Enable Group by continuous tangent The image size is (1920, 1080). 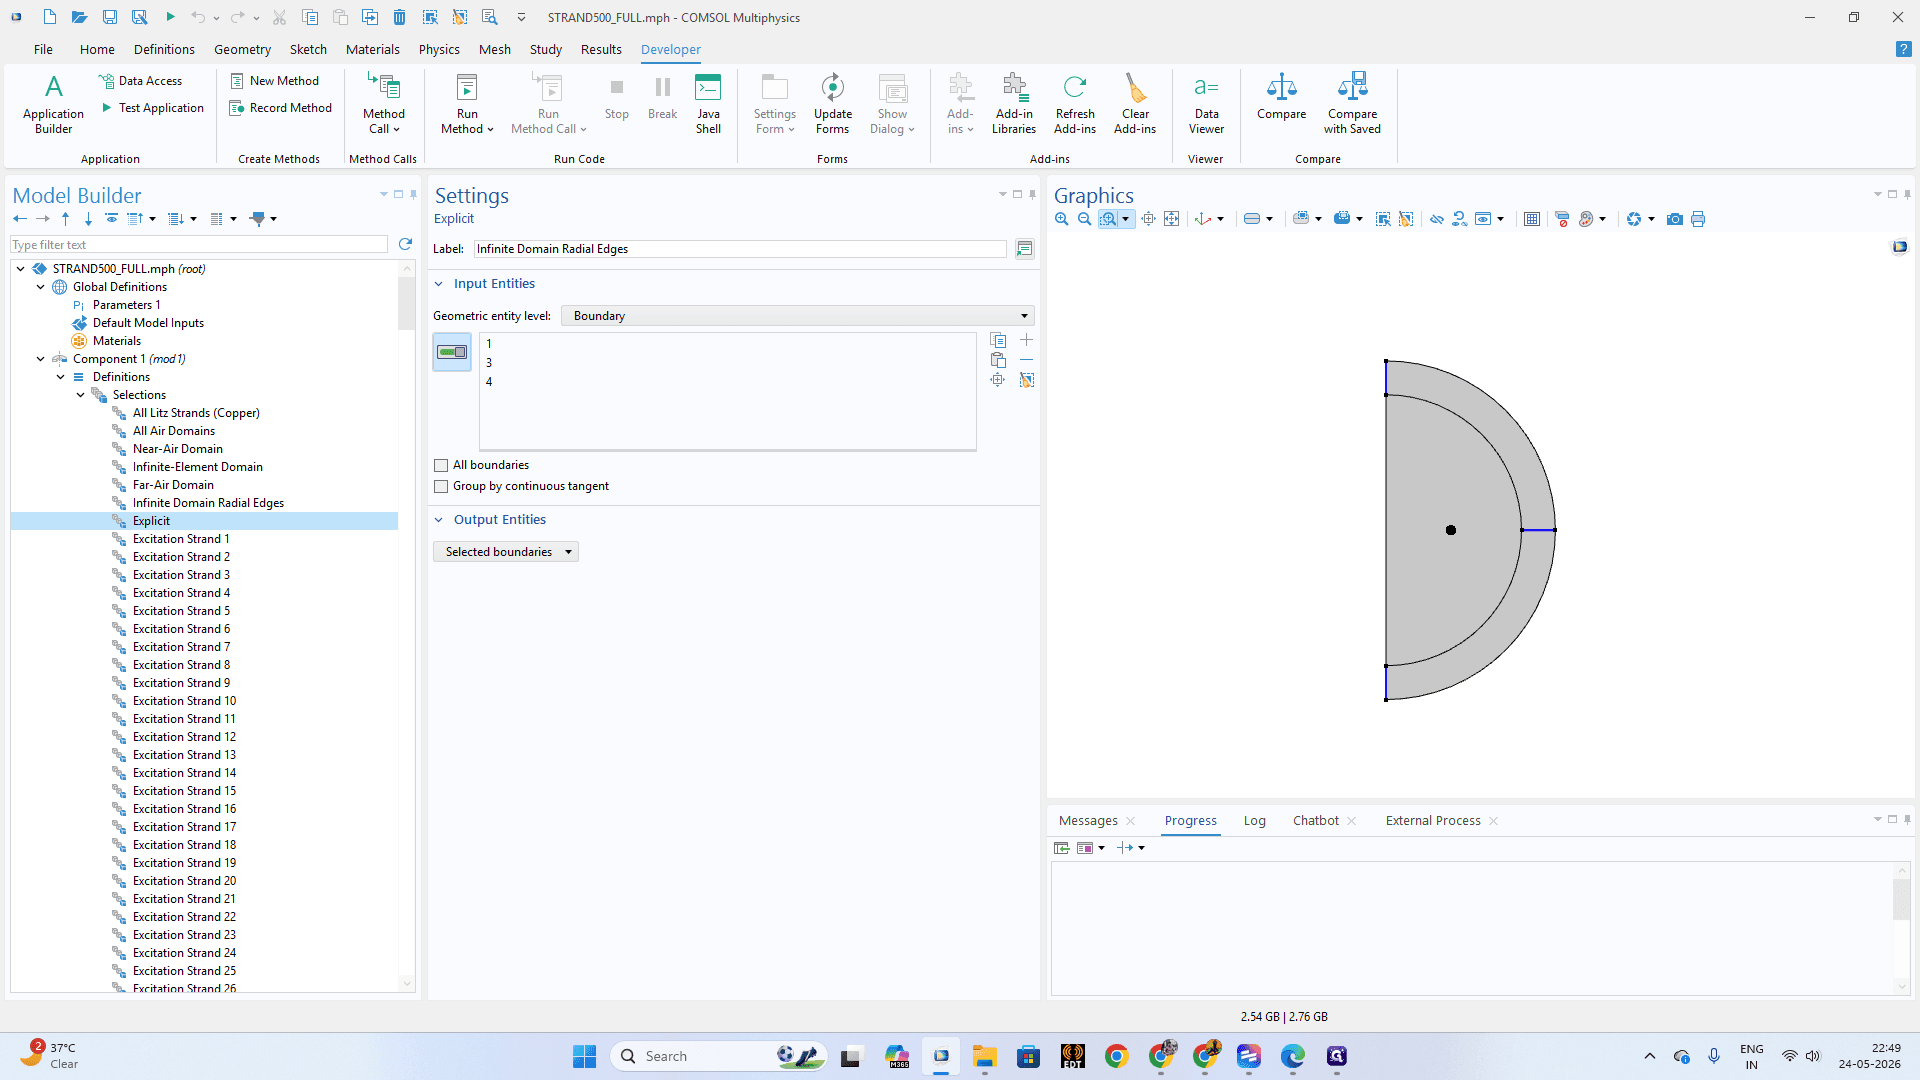click(x=441, y=486)
